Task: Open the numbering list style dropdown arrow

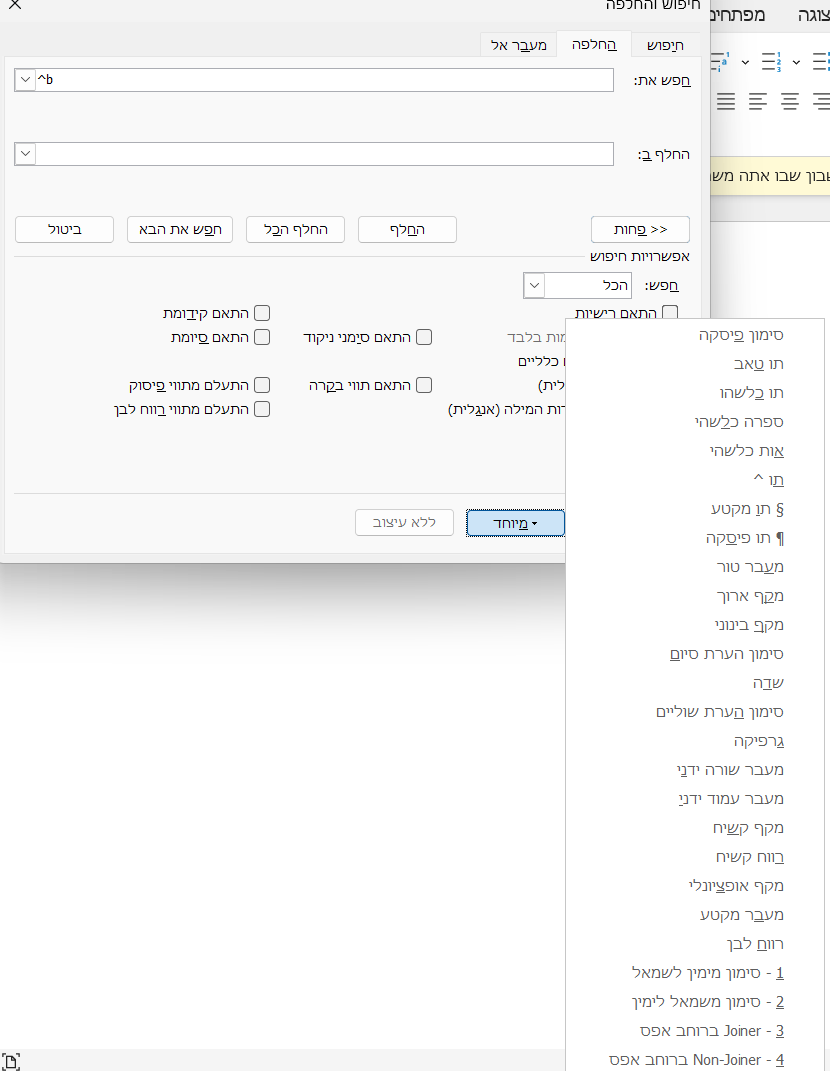Action: 796,62
